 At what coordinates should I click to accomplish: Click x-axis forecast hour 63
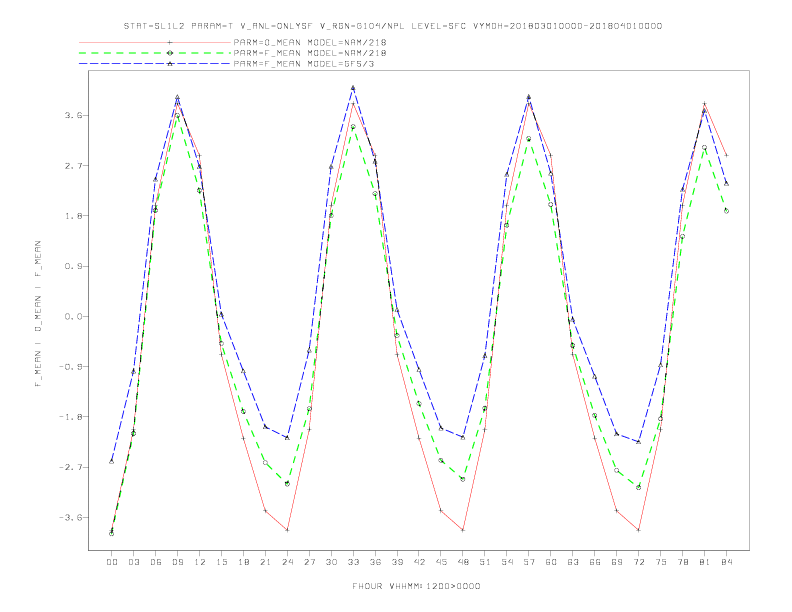point(573,562)
